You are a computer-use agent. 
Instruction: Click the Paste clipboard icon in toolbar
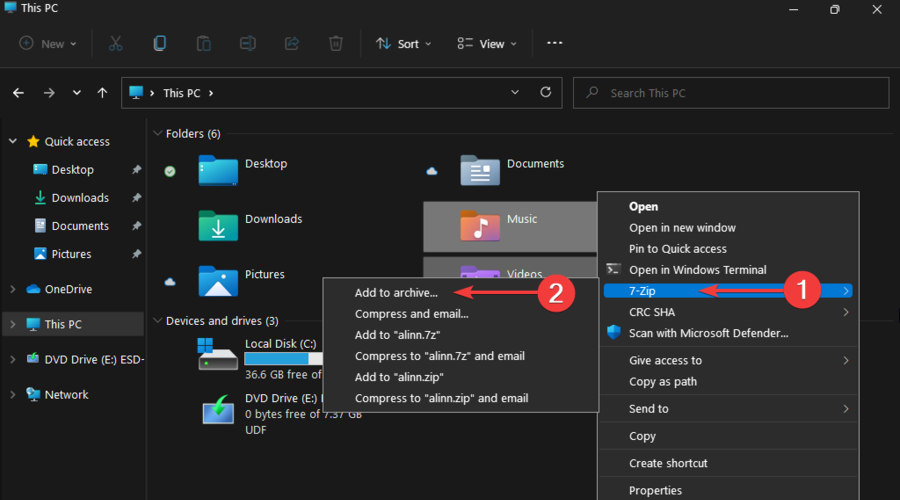204,43
